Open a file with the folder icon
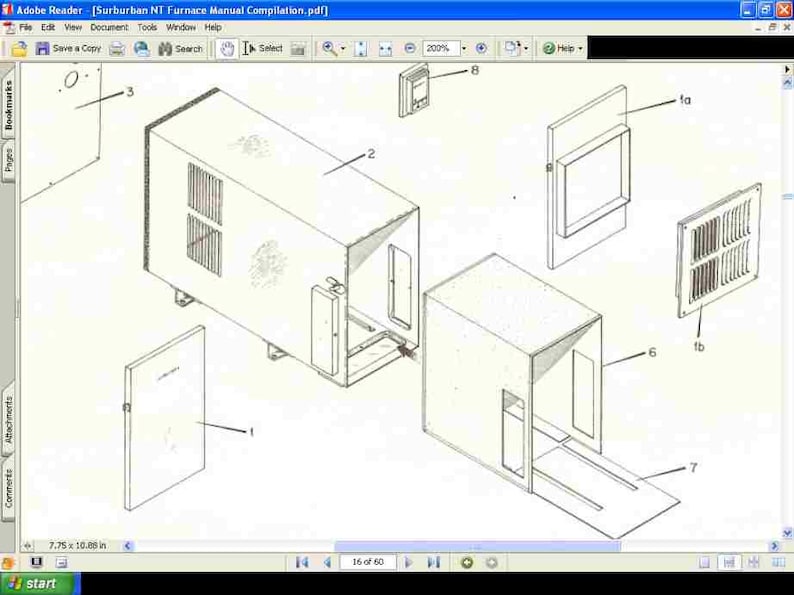 [x=19, y=49]
